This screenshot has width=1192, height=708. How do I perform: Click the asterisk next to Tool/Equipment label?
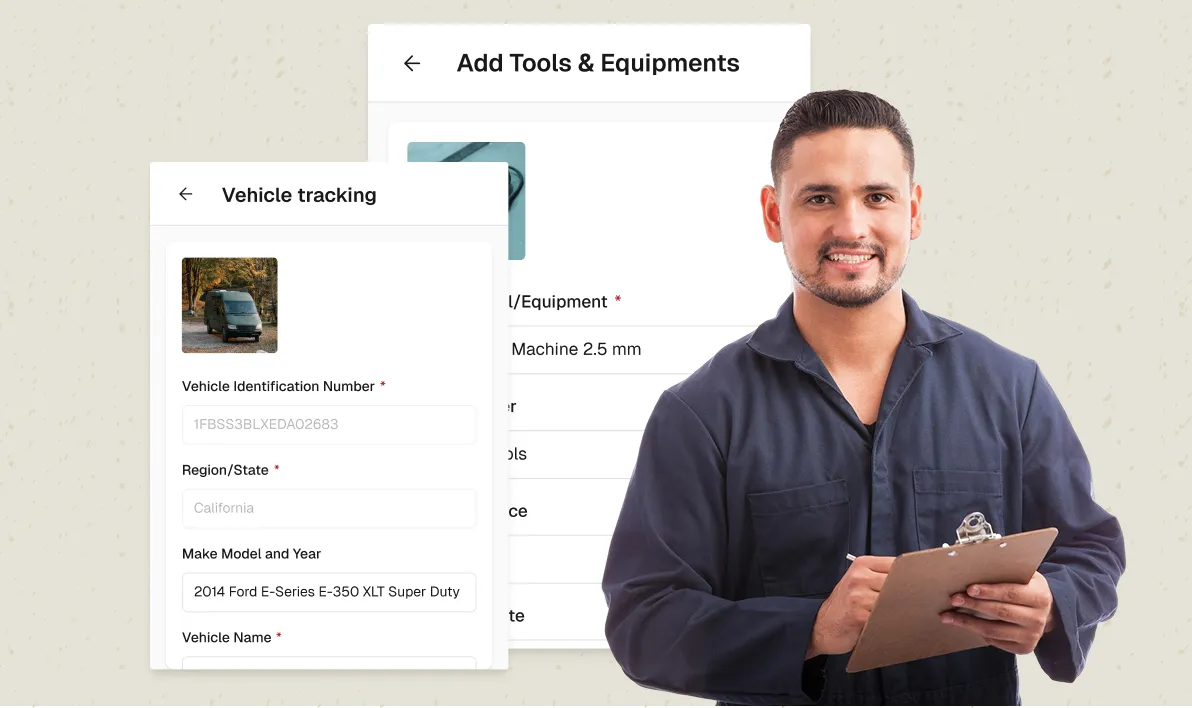click(620, 300)
